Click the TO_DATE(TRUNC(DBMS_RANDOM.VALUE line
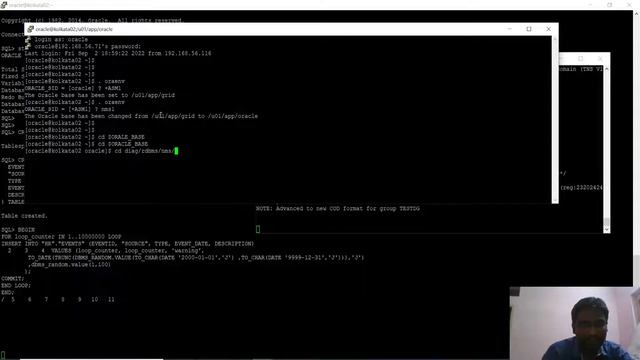Image resolution: width=640 pixels, height=360 pixels. pos(196,258)
